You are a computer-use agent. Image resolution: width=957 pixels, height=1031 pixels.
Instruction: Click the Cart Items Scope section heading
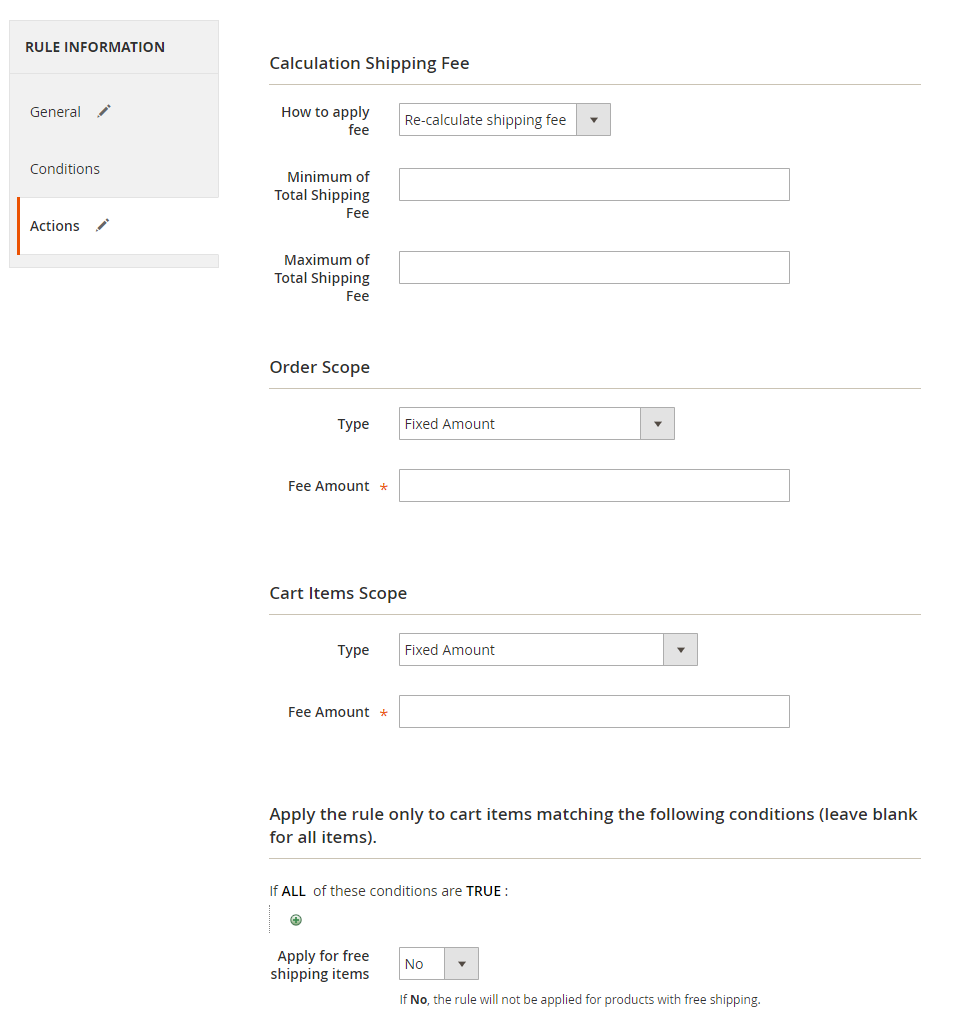[338, 593]
